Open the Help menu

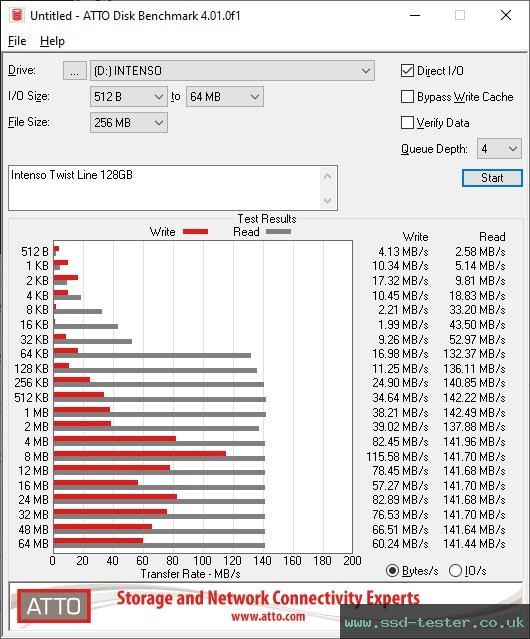click(x=52, y=41)
